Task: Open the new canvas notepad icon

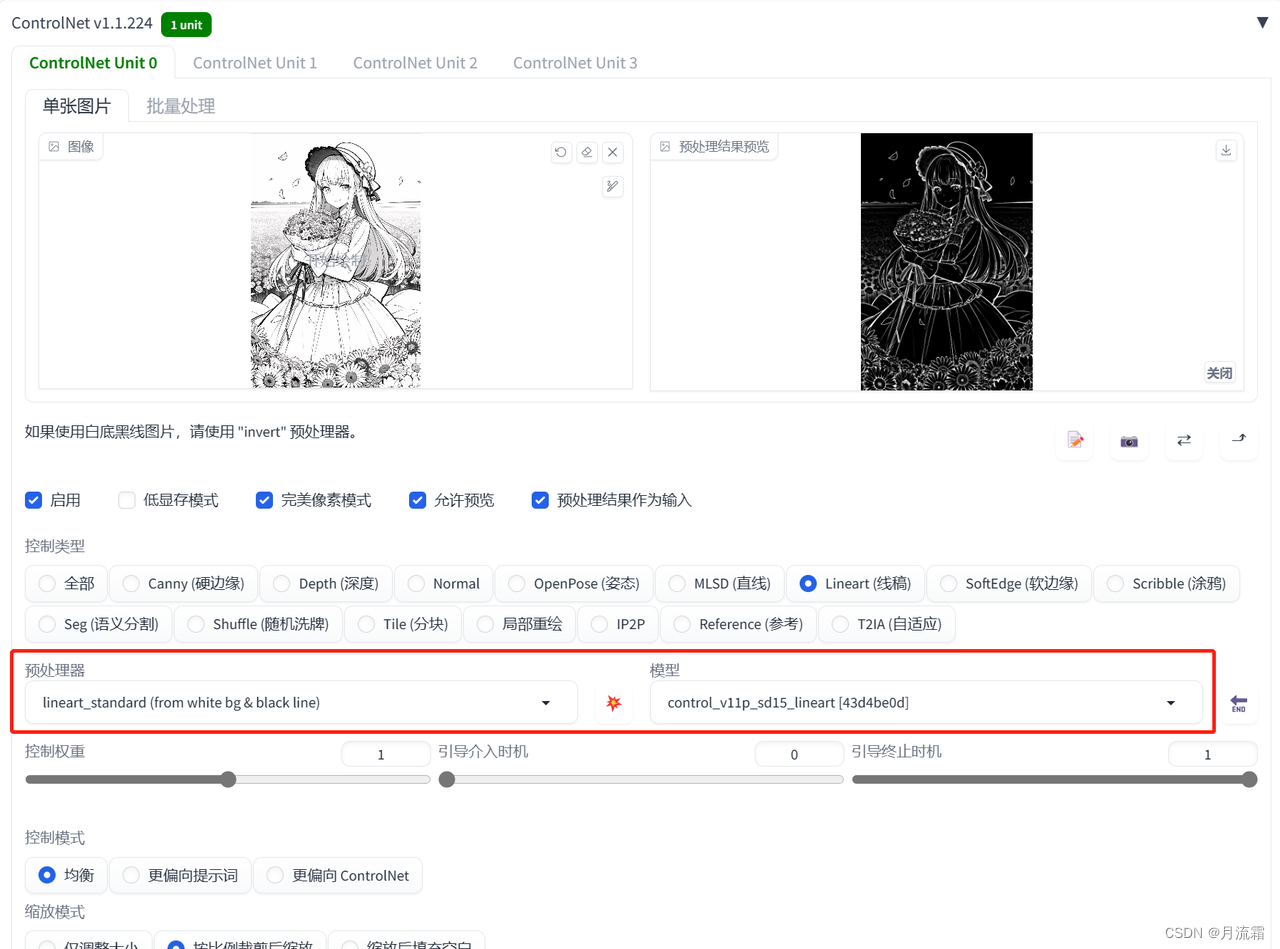Action: point(1075,440)
